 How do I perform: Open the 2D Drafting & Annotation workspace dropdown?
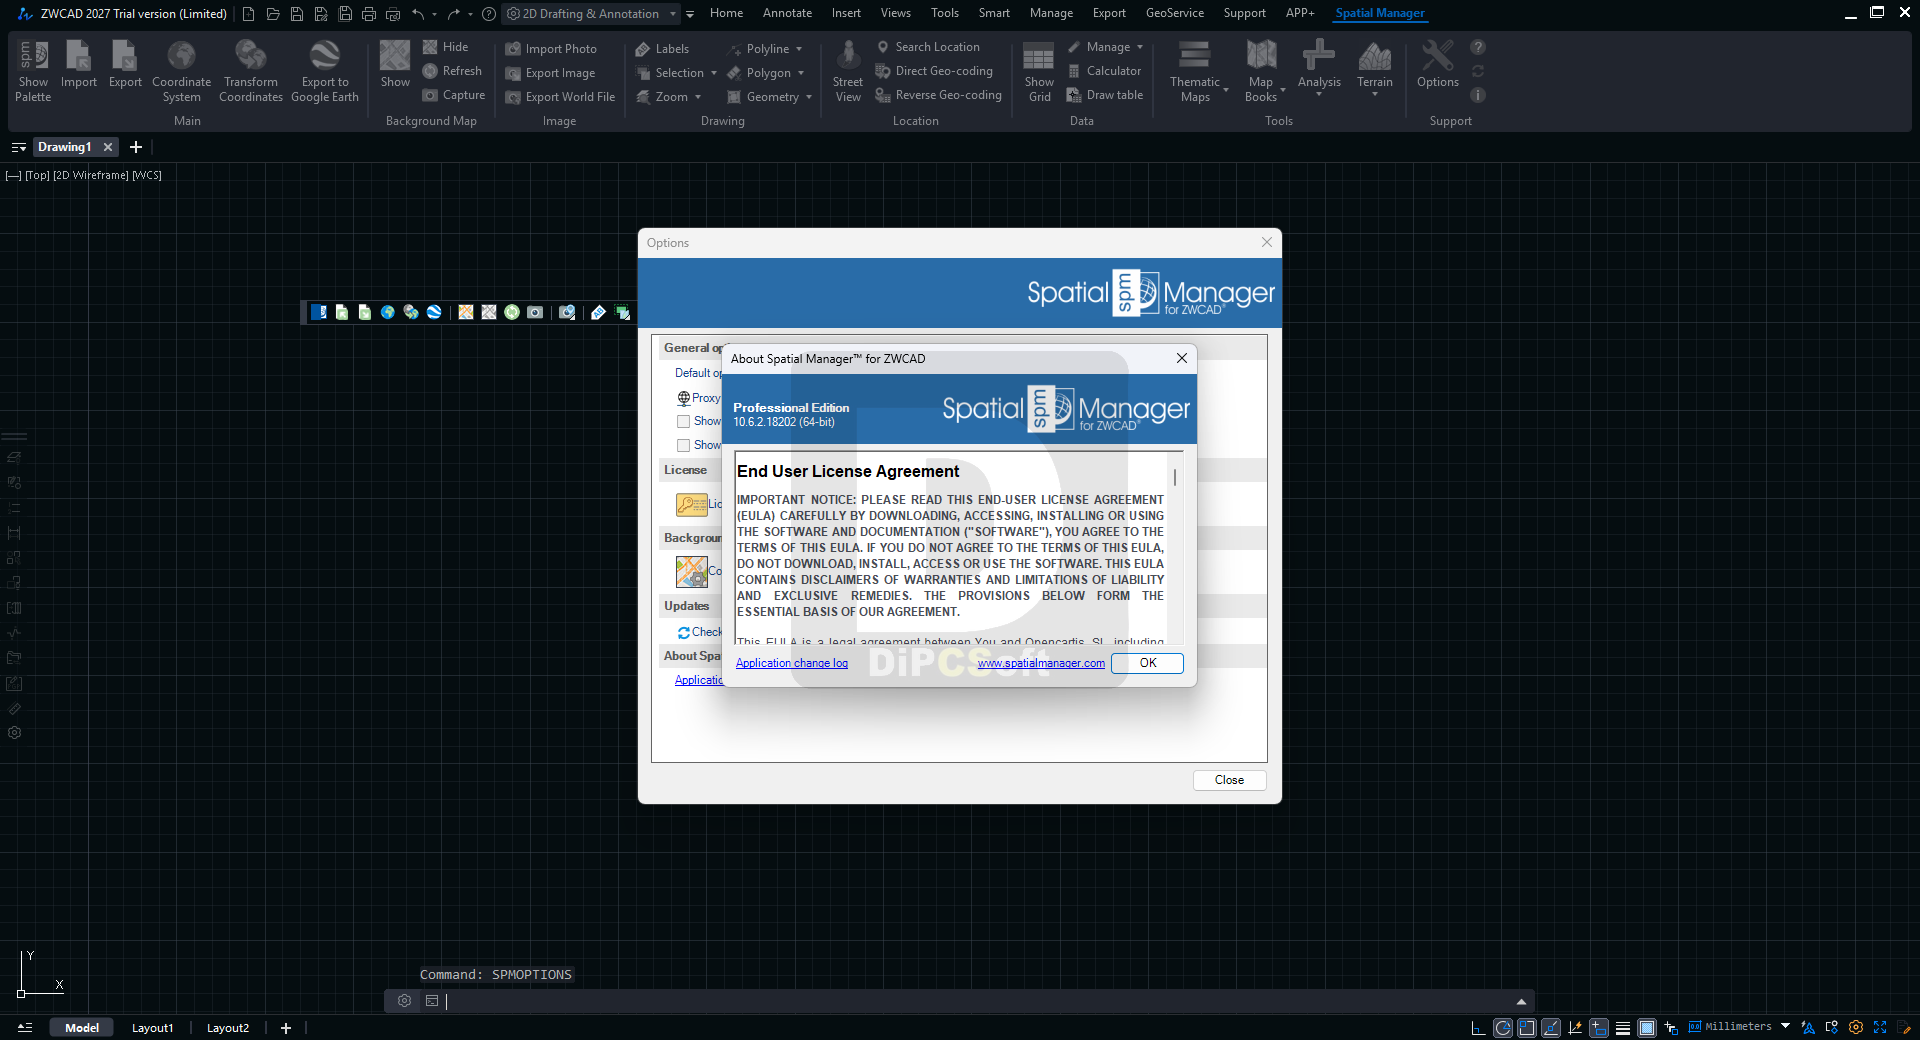pos(591,14)
